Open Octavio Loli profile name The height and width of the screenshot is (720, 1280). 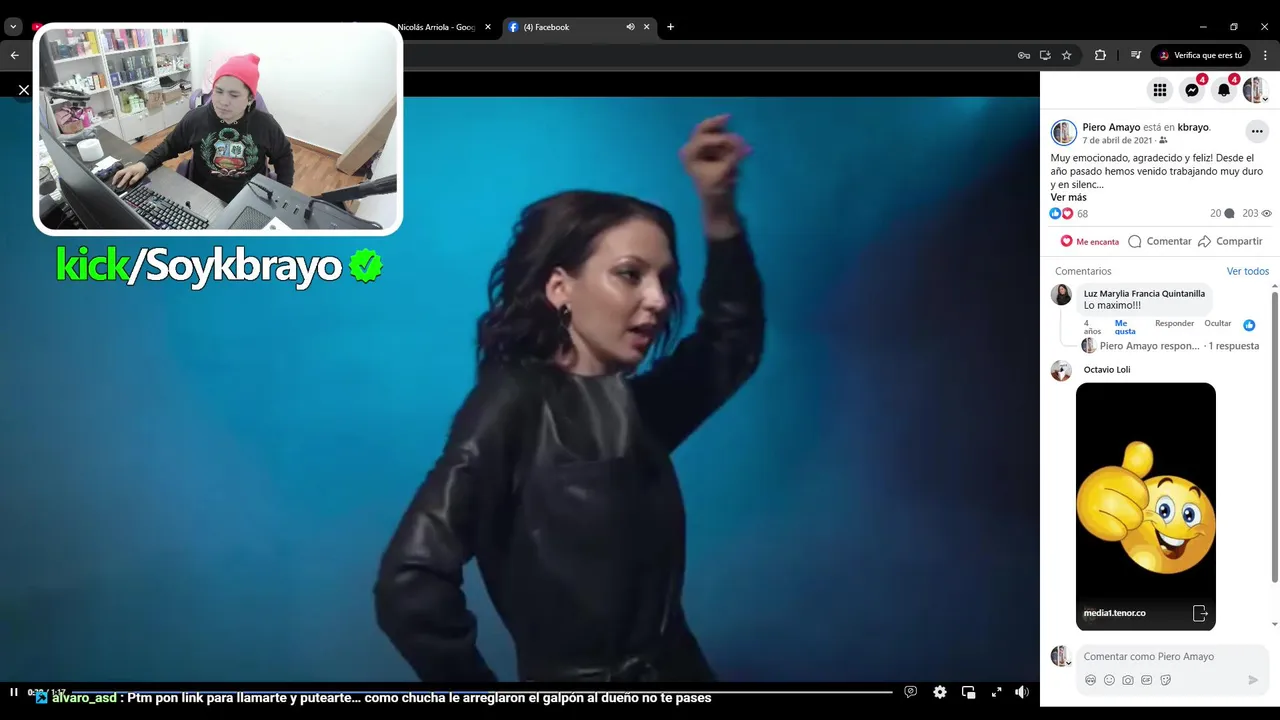[x=1107, y=370]
